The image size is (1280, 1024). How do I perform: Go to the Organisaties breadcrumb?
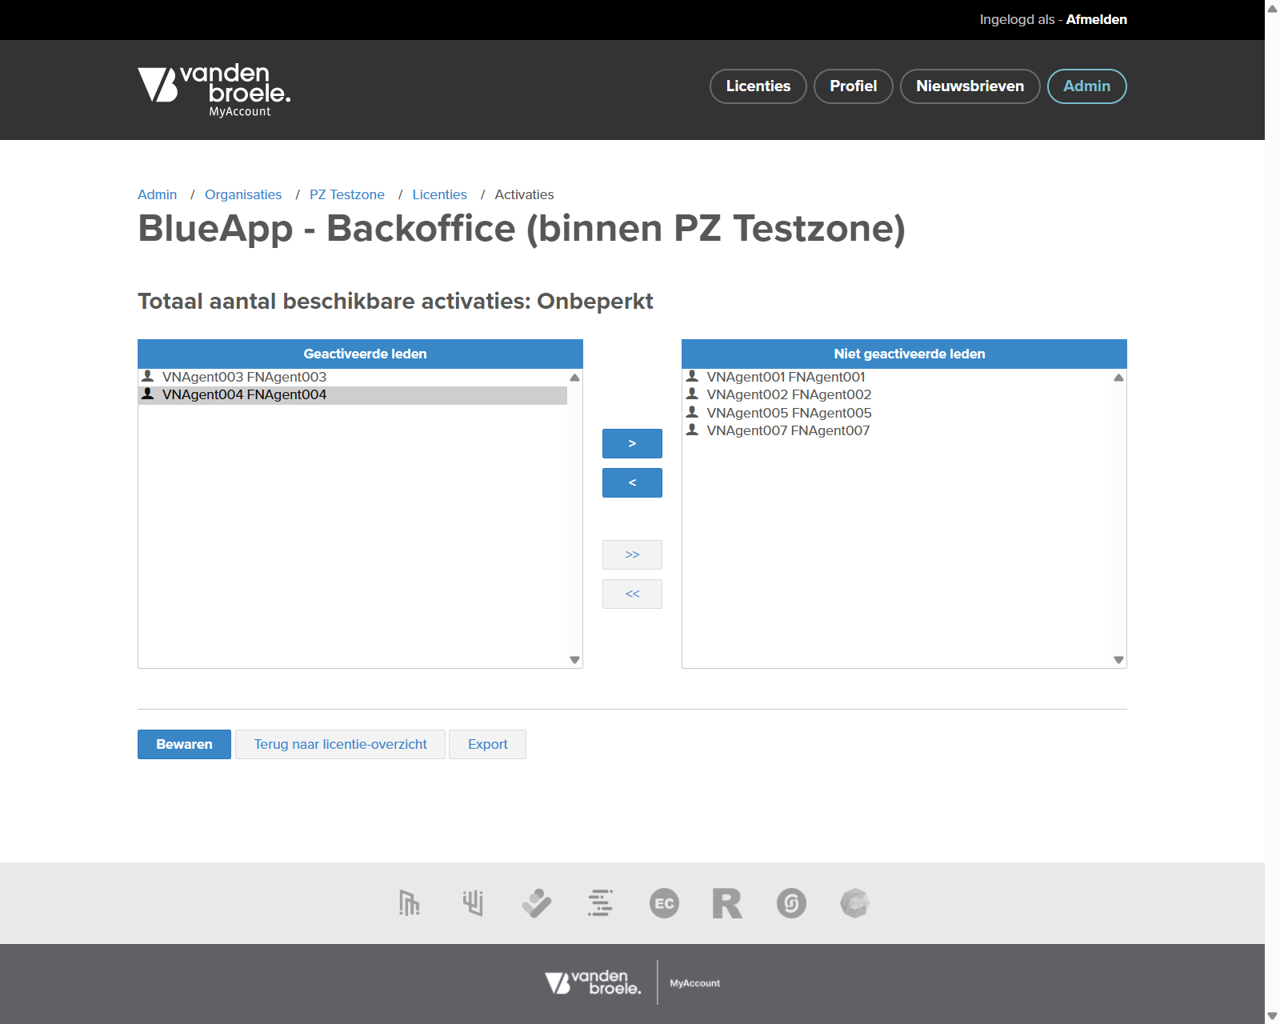pos(243,195)
